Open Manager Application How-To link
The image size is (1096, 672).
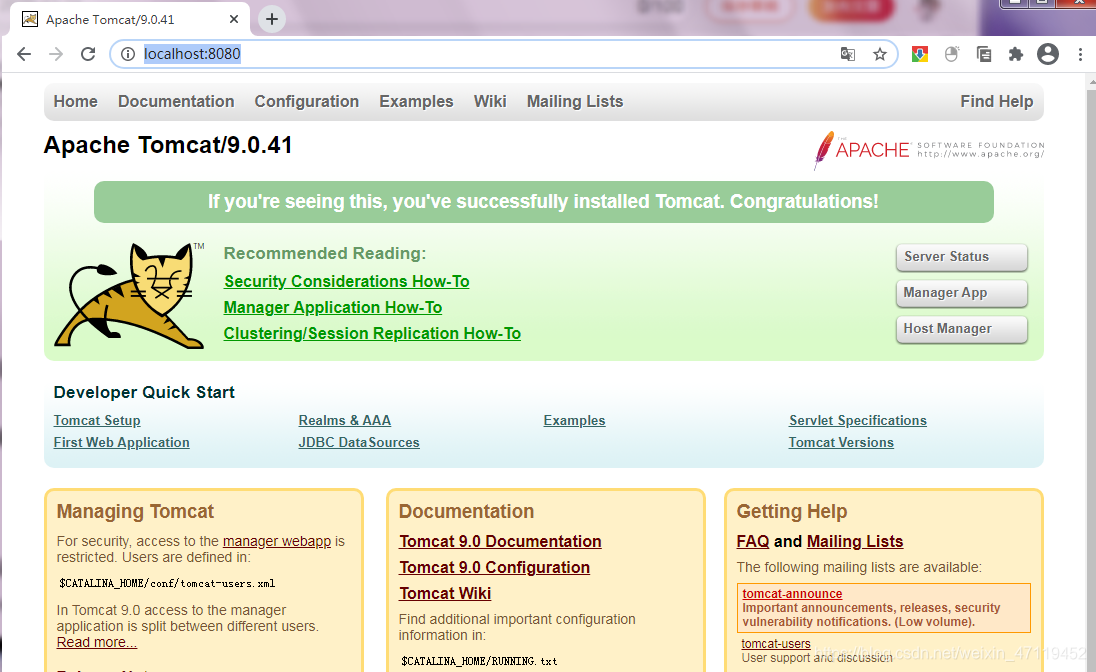pos(333,308)
